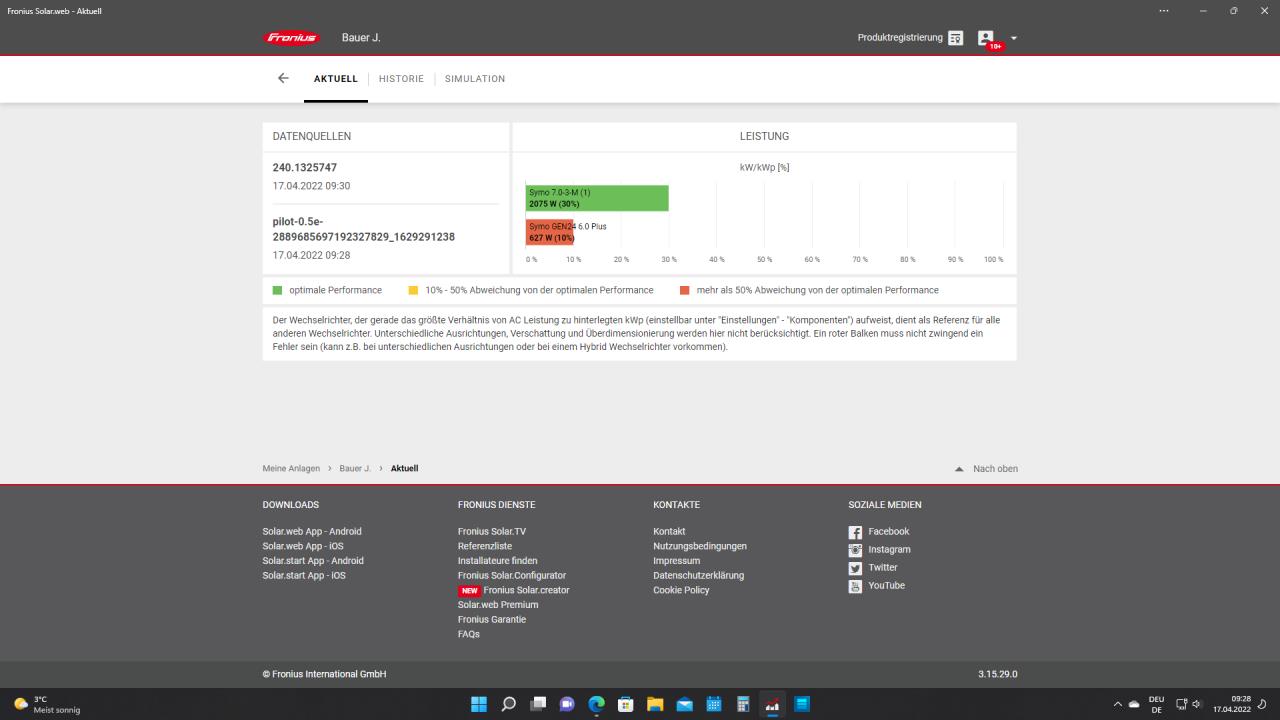This screenshot has height=720, width=1280.
Task: Open Installateure finden link
Action: coord(498,561)
